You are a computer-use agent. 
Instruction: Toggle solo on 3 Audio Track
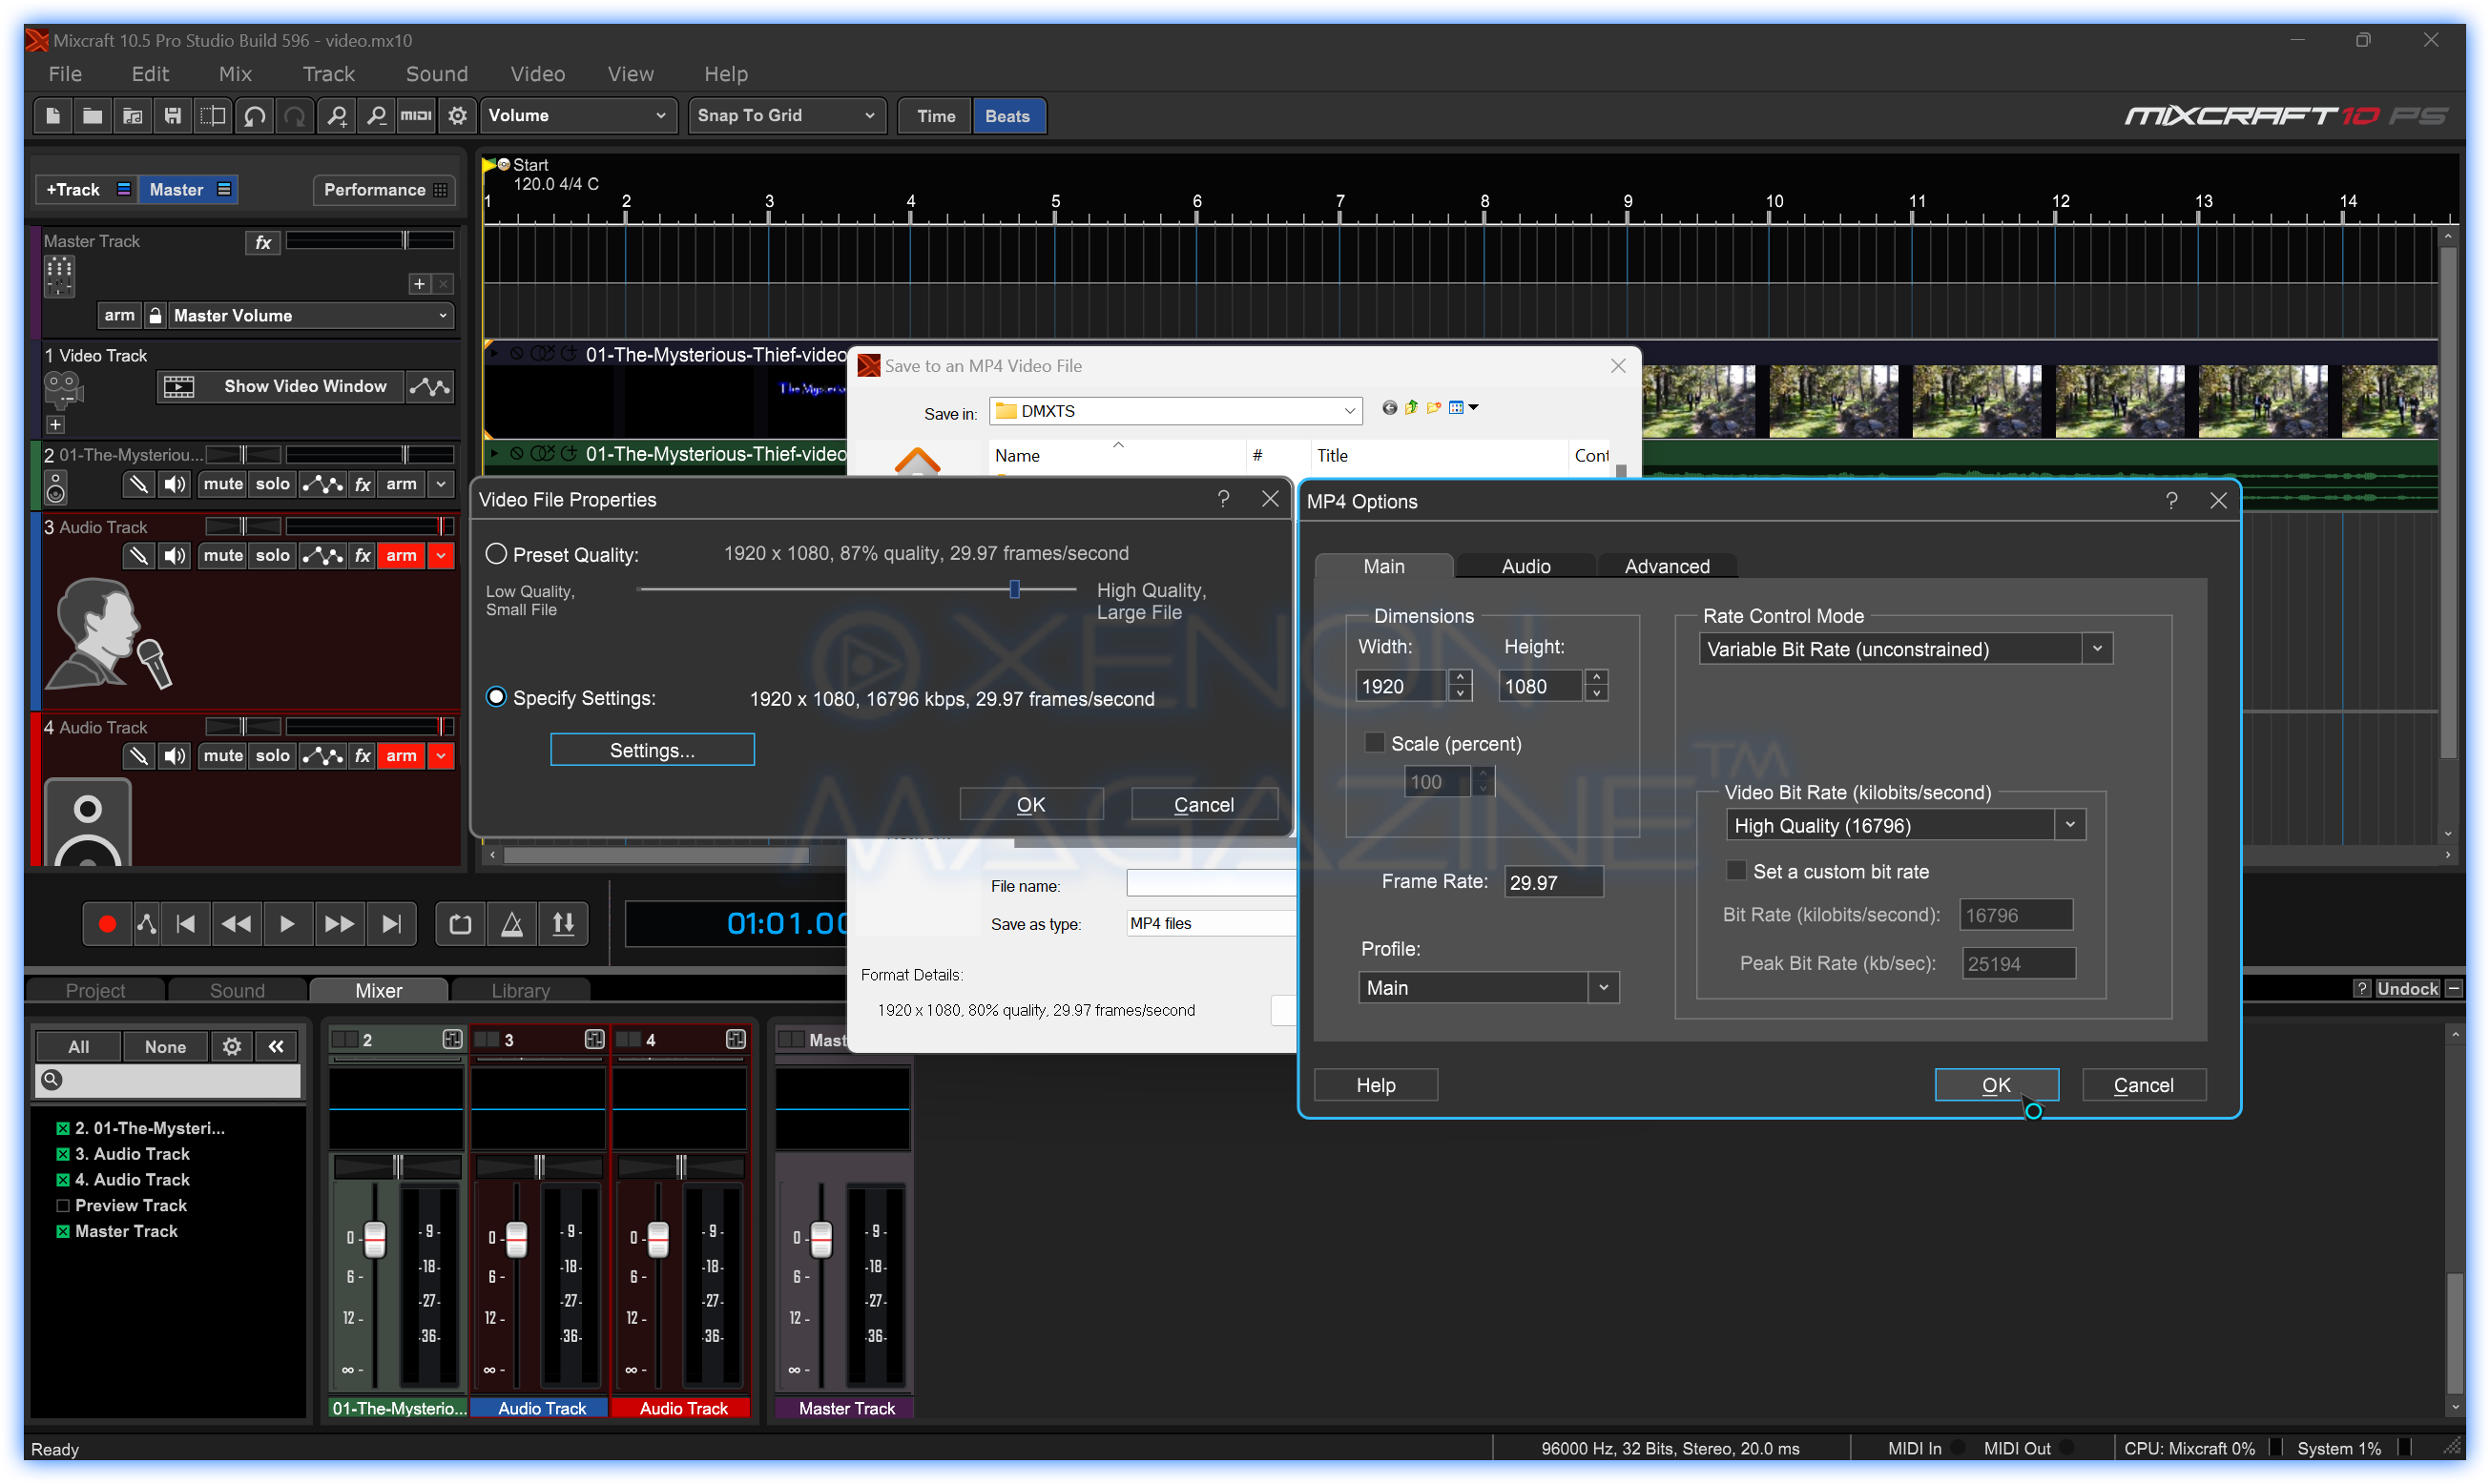pos(272,556)
